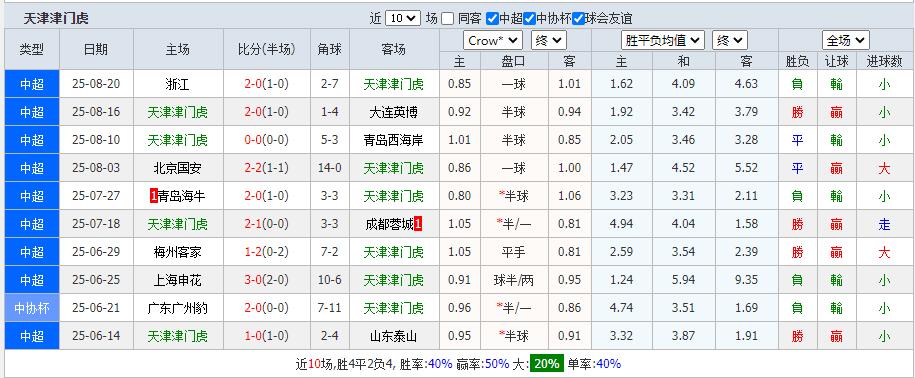Click the 大 result in 北京国安 row

click(884, 168)
